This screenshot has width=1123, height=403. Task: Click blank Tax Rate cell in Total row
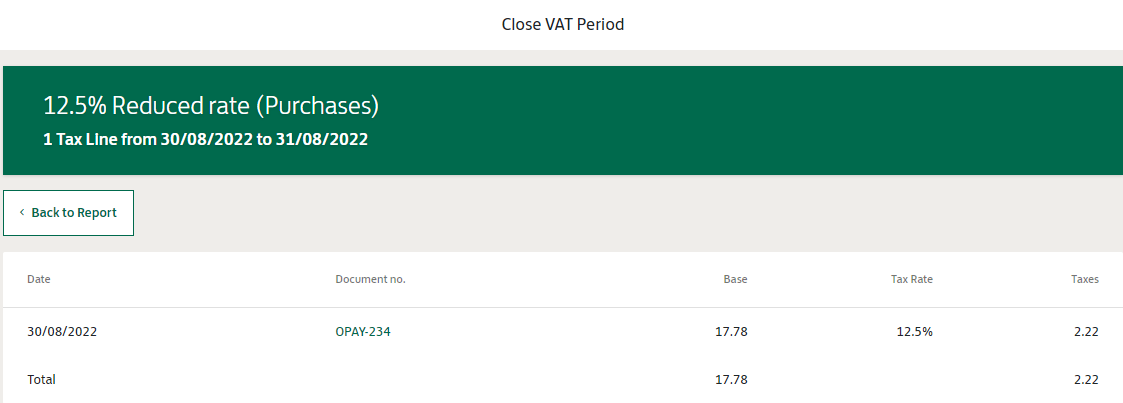coord(911,380)
